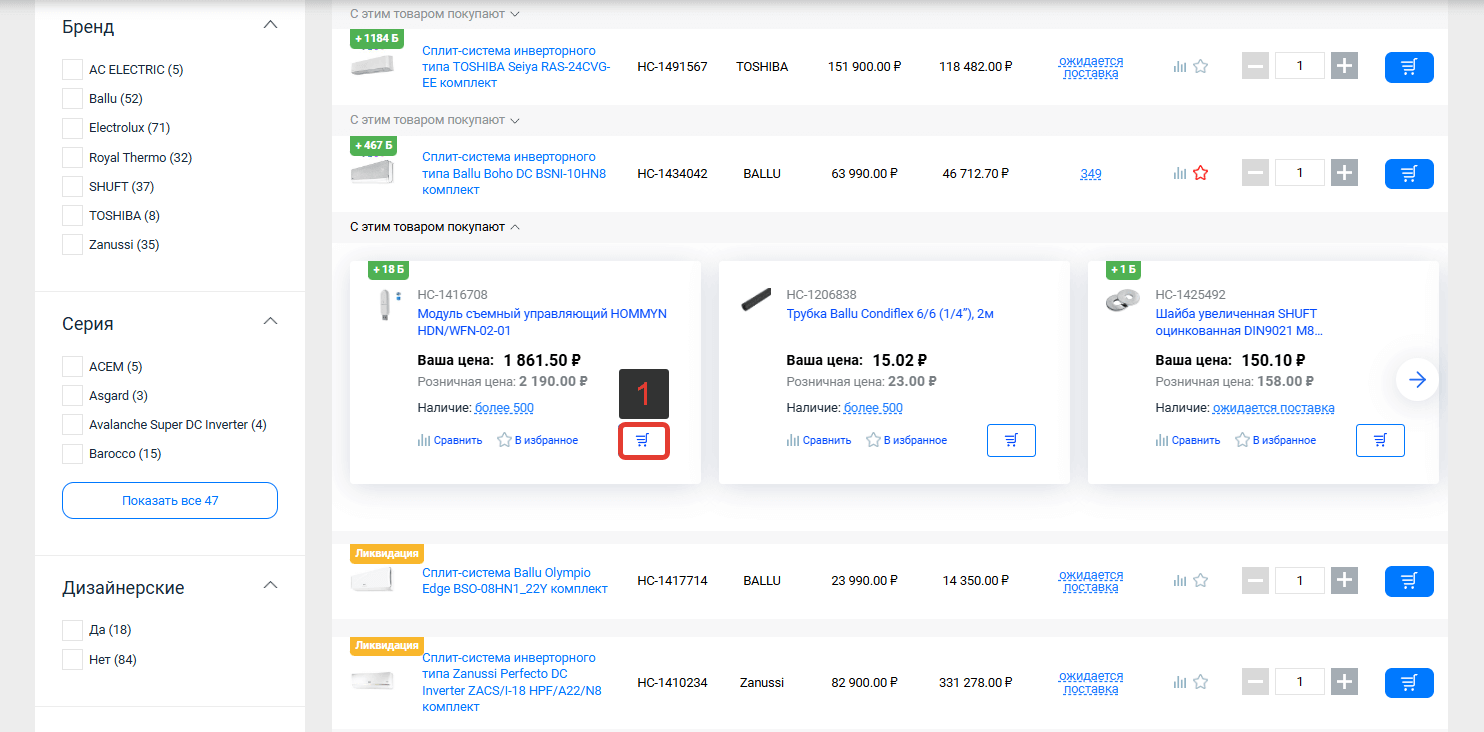Decrease quantity for TOSHIBA Seiya
This screenshot has height=732, width=1484.
[x=1255, y=67]
